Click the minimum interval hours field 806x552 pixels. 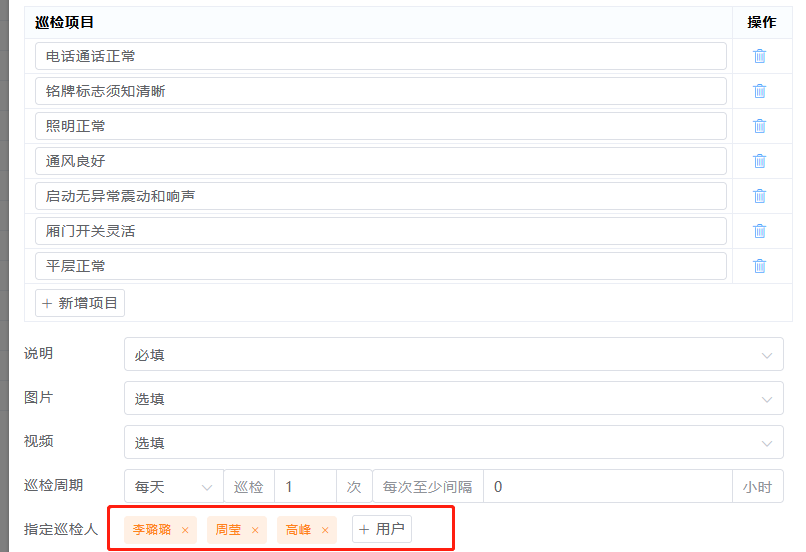click(607, 487)
